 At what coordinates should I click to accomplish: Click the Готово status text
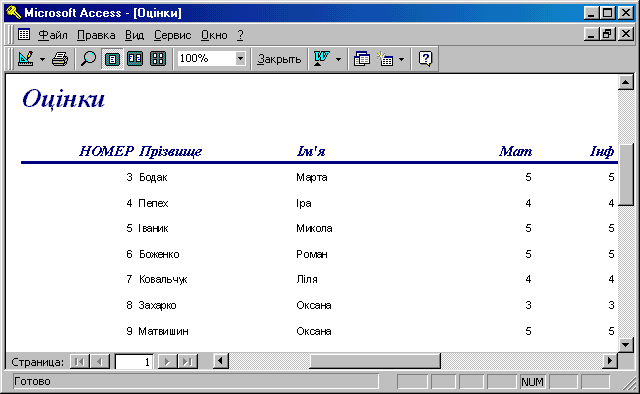pos(32,381)
